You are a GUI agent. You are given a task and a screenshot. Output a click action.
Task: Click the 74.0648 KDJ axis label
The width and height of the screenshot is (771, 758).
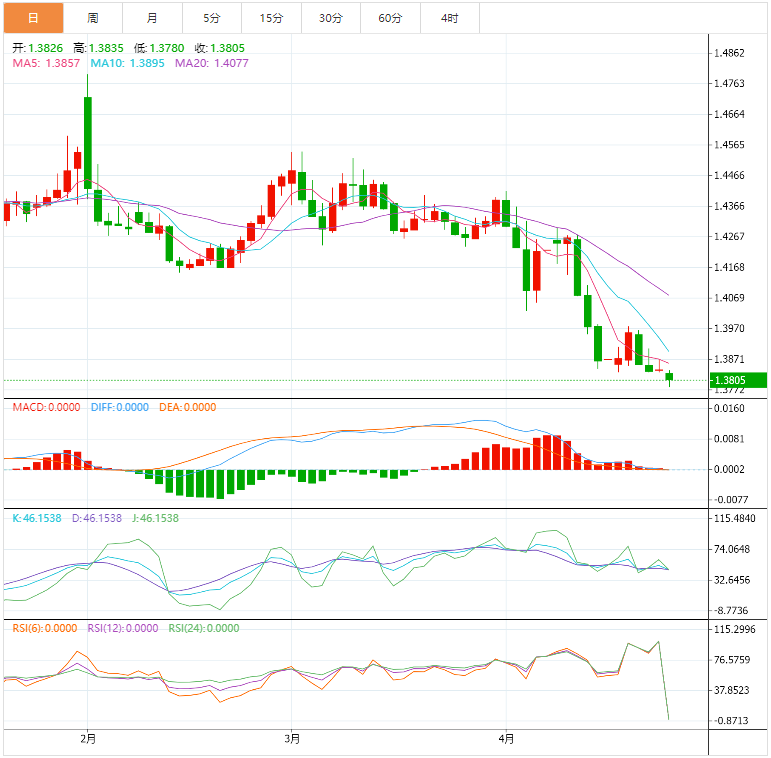[x=732, y=550]
